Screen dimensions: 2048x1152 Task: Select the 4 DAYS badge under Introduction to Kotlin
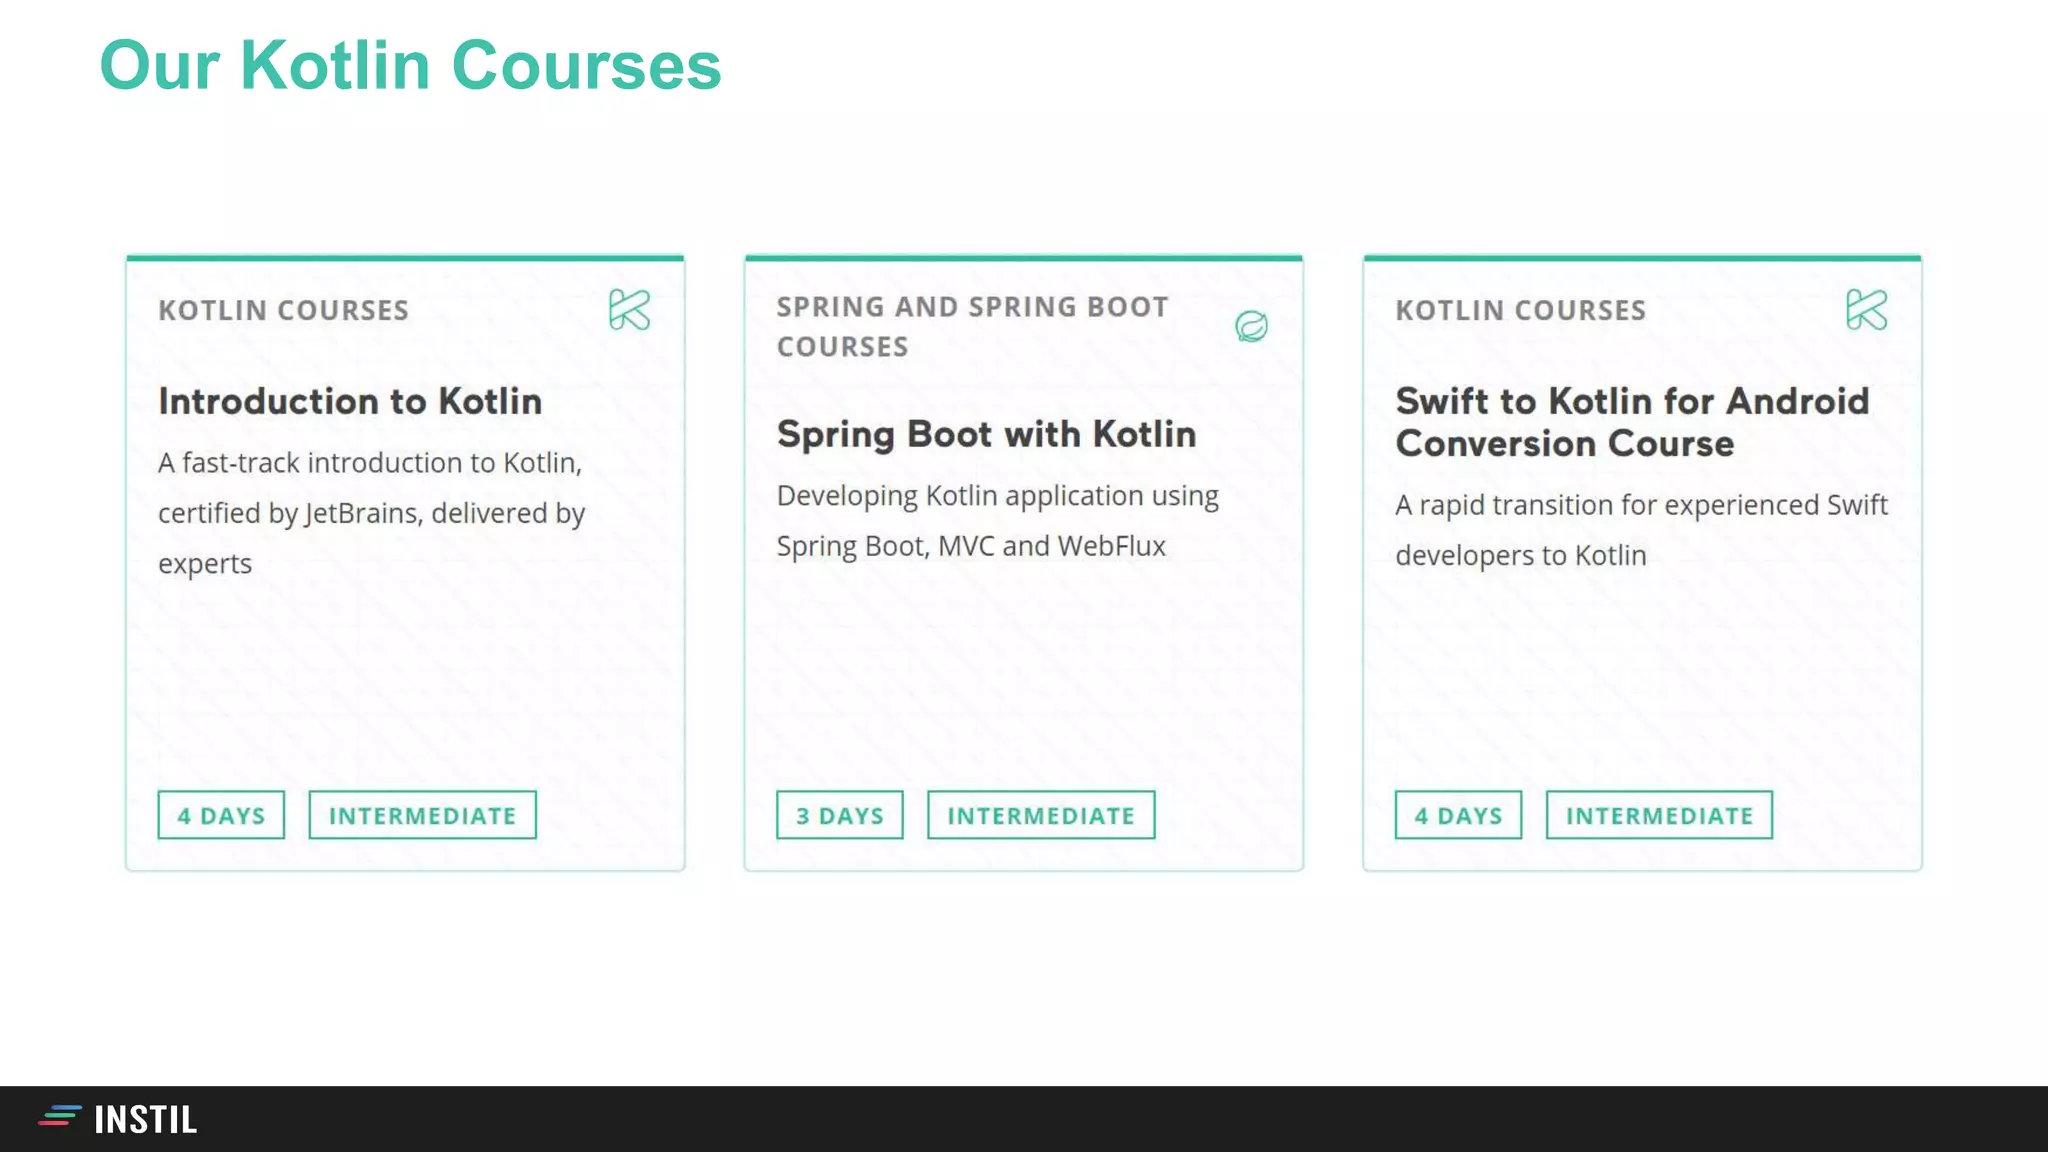point(221,815)
